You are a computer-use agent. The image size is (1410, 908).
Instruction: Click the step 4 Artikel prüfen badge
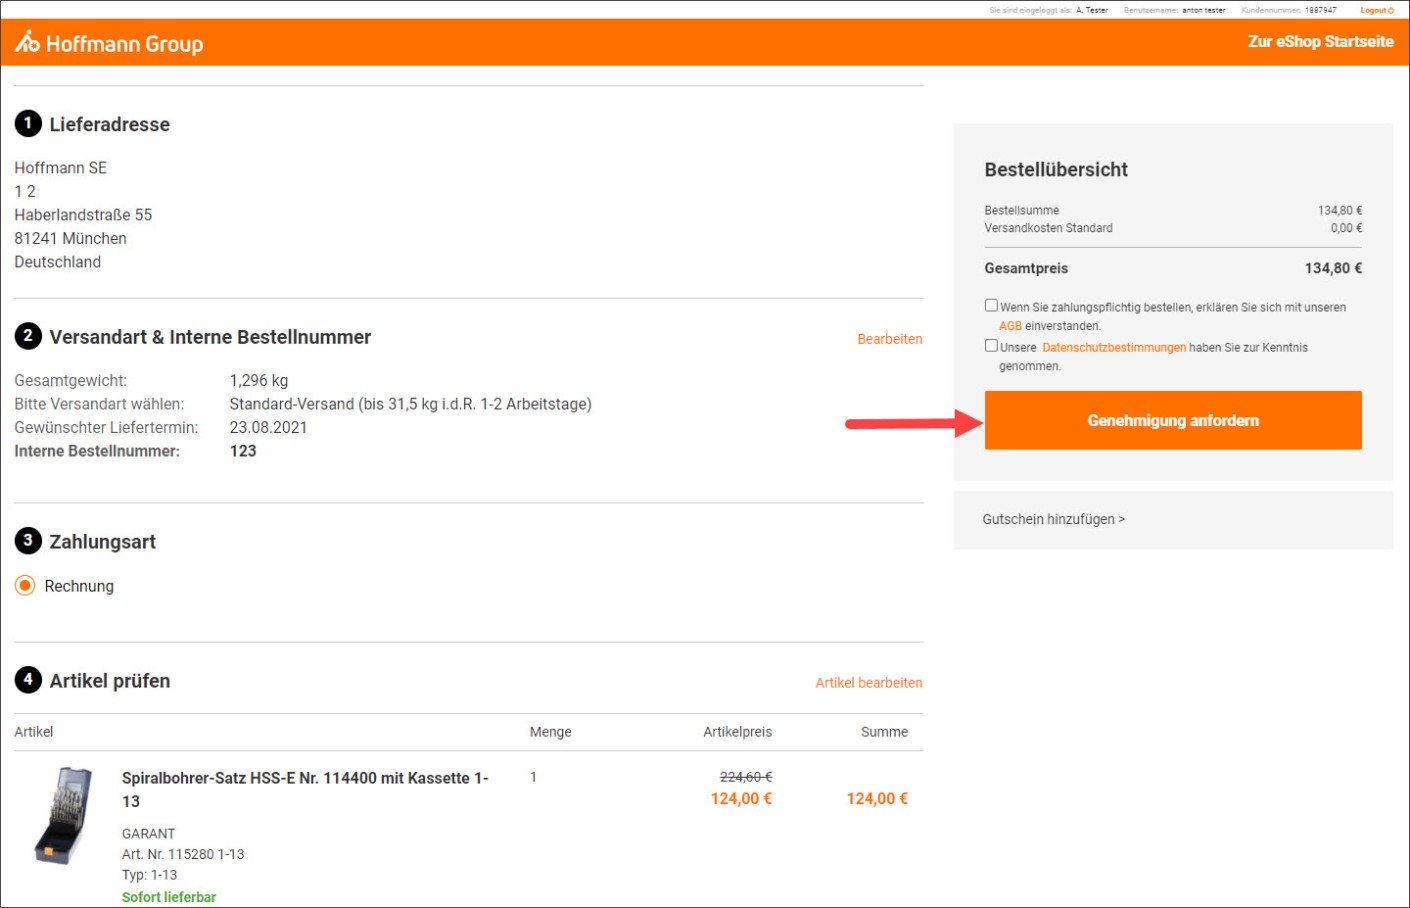(28, 680)
